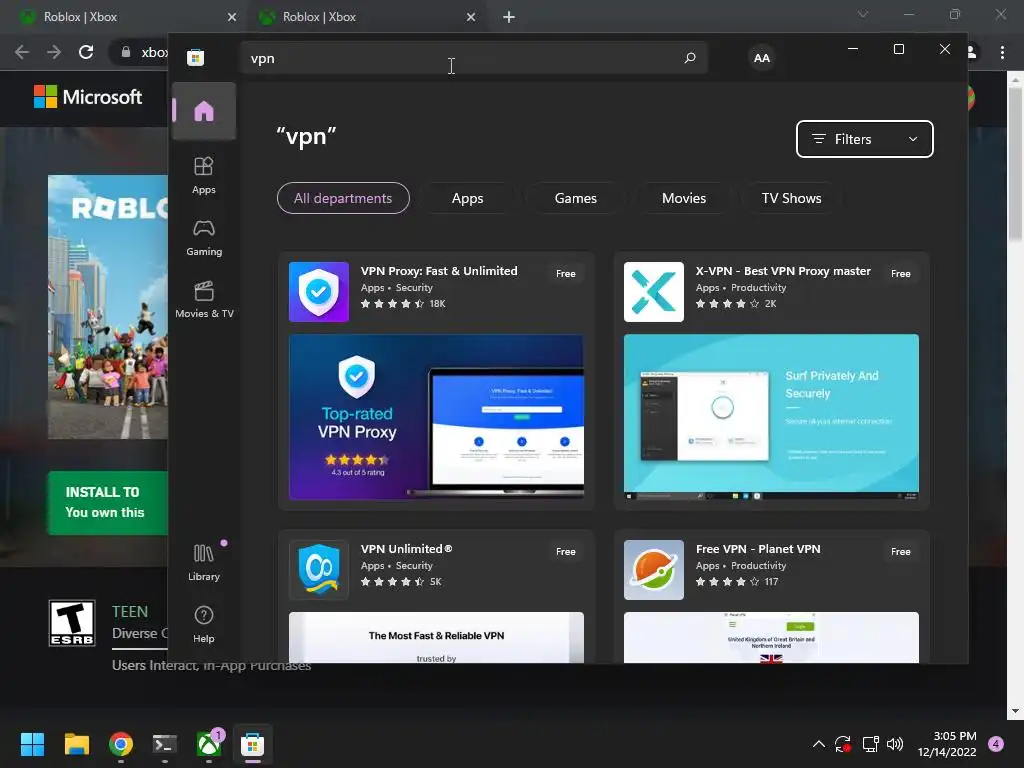Screen dimensions: 1024x768
Task: Click the 117 ratings on Planet VPN
Action: [771, 582]
